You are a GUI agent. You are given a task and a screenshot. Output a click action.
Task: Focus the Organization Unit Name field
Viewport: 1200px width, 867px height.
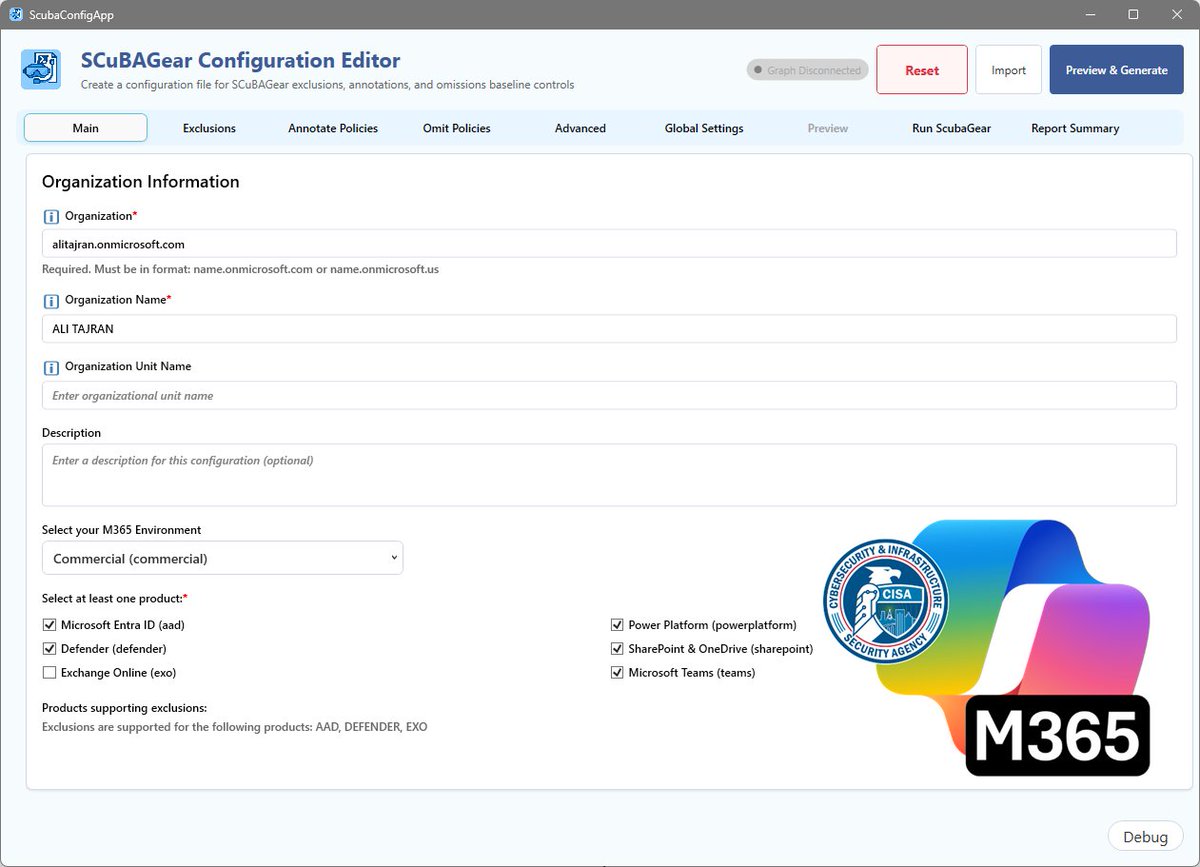click(609, 395)
